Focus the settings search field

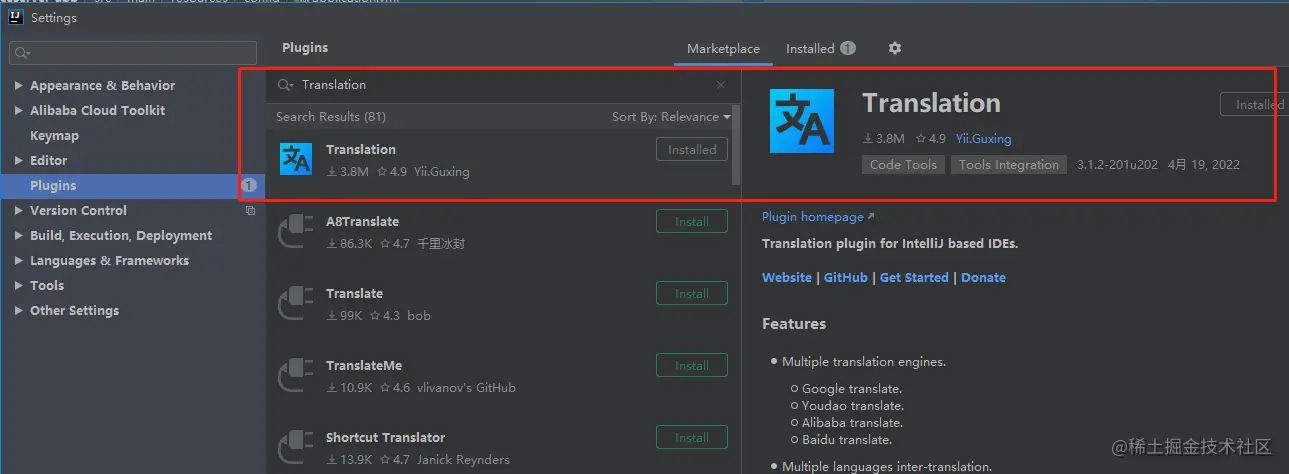(133, 52)
